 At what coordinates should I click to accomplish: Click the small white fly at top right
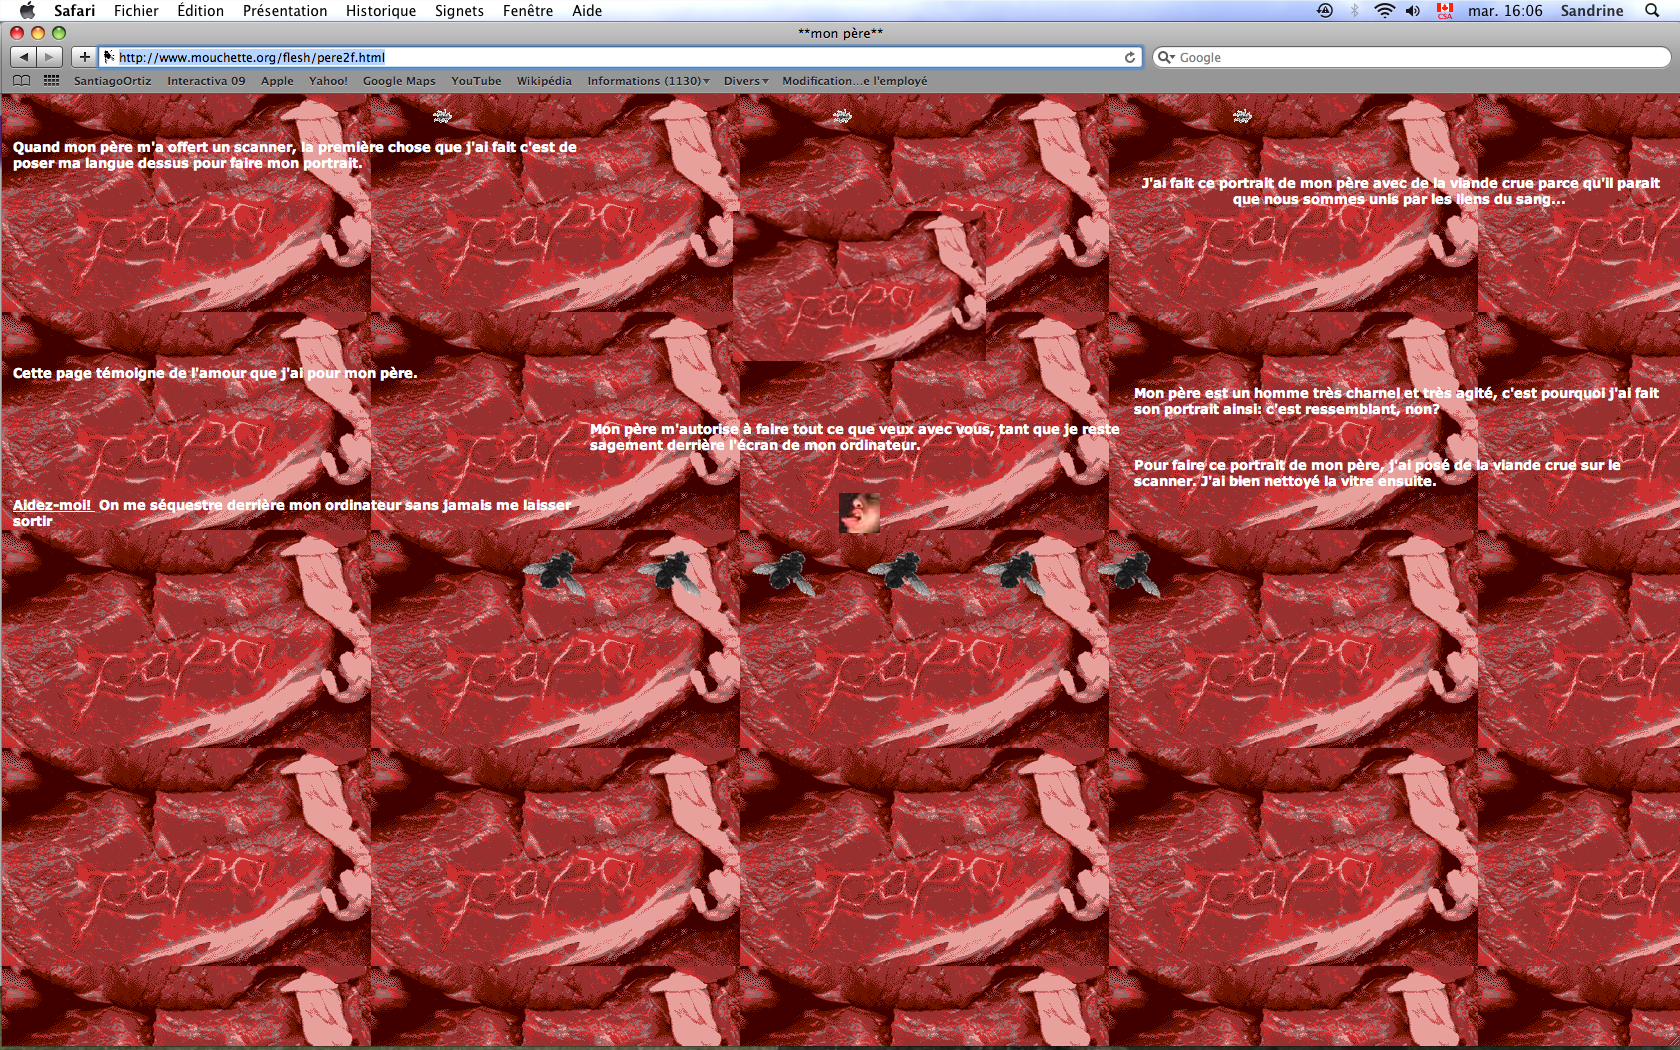(1242, 116)
